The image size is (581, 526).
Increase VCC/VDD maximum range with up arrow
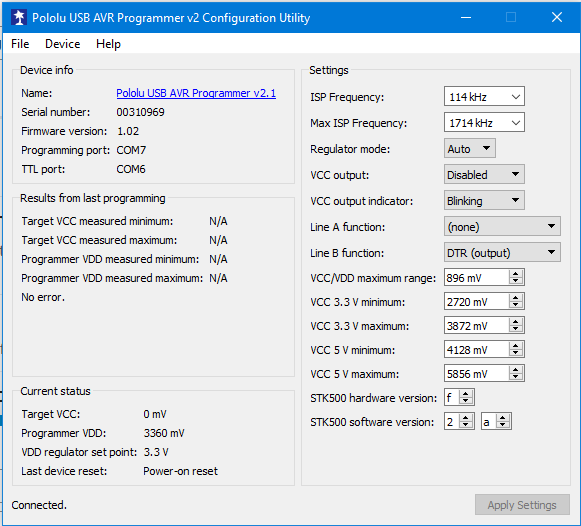pos(516,274)
